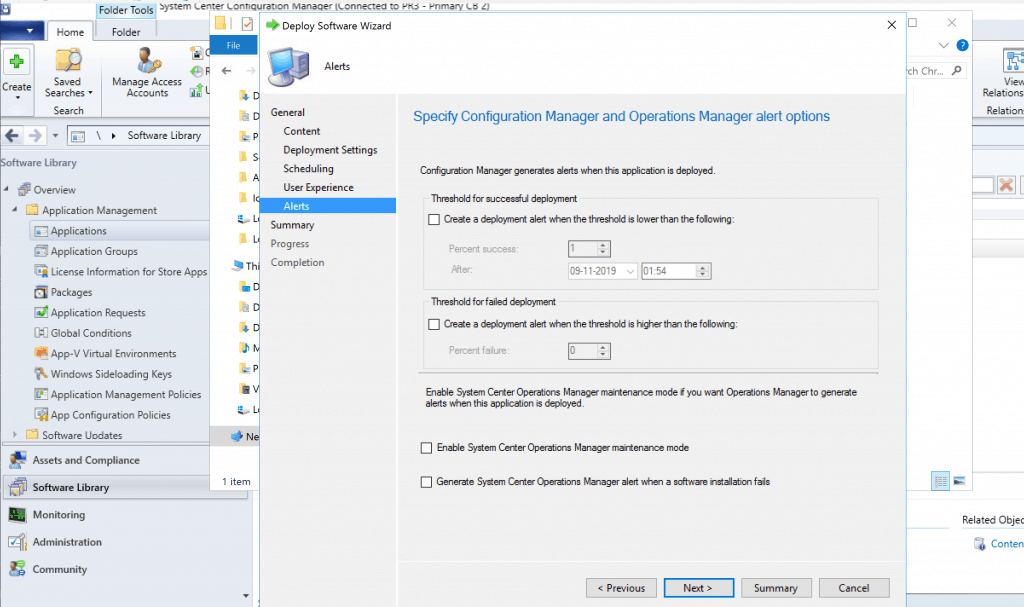Click the red X clear icon
1024x607 pixels.
click(x=1006, y=185)
